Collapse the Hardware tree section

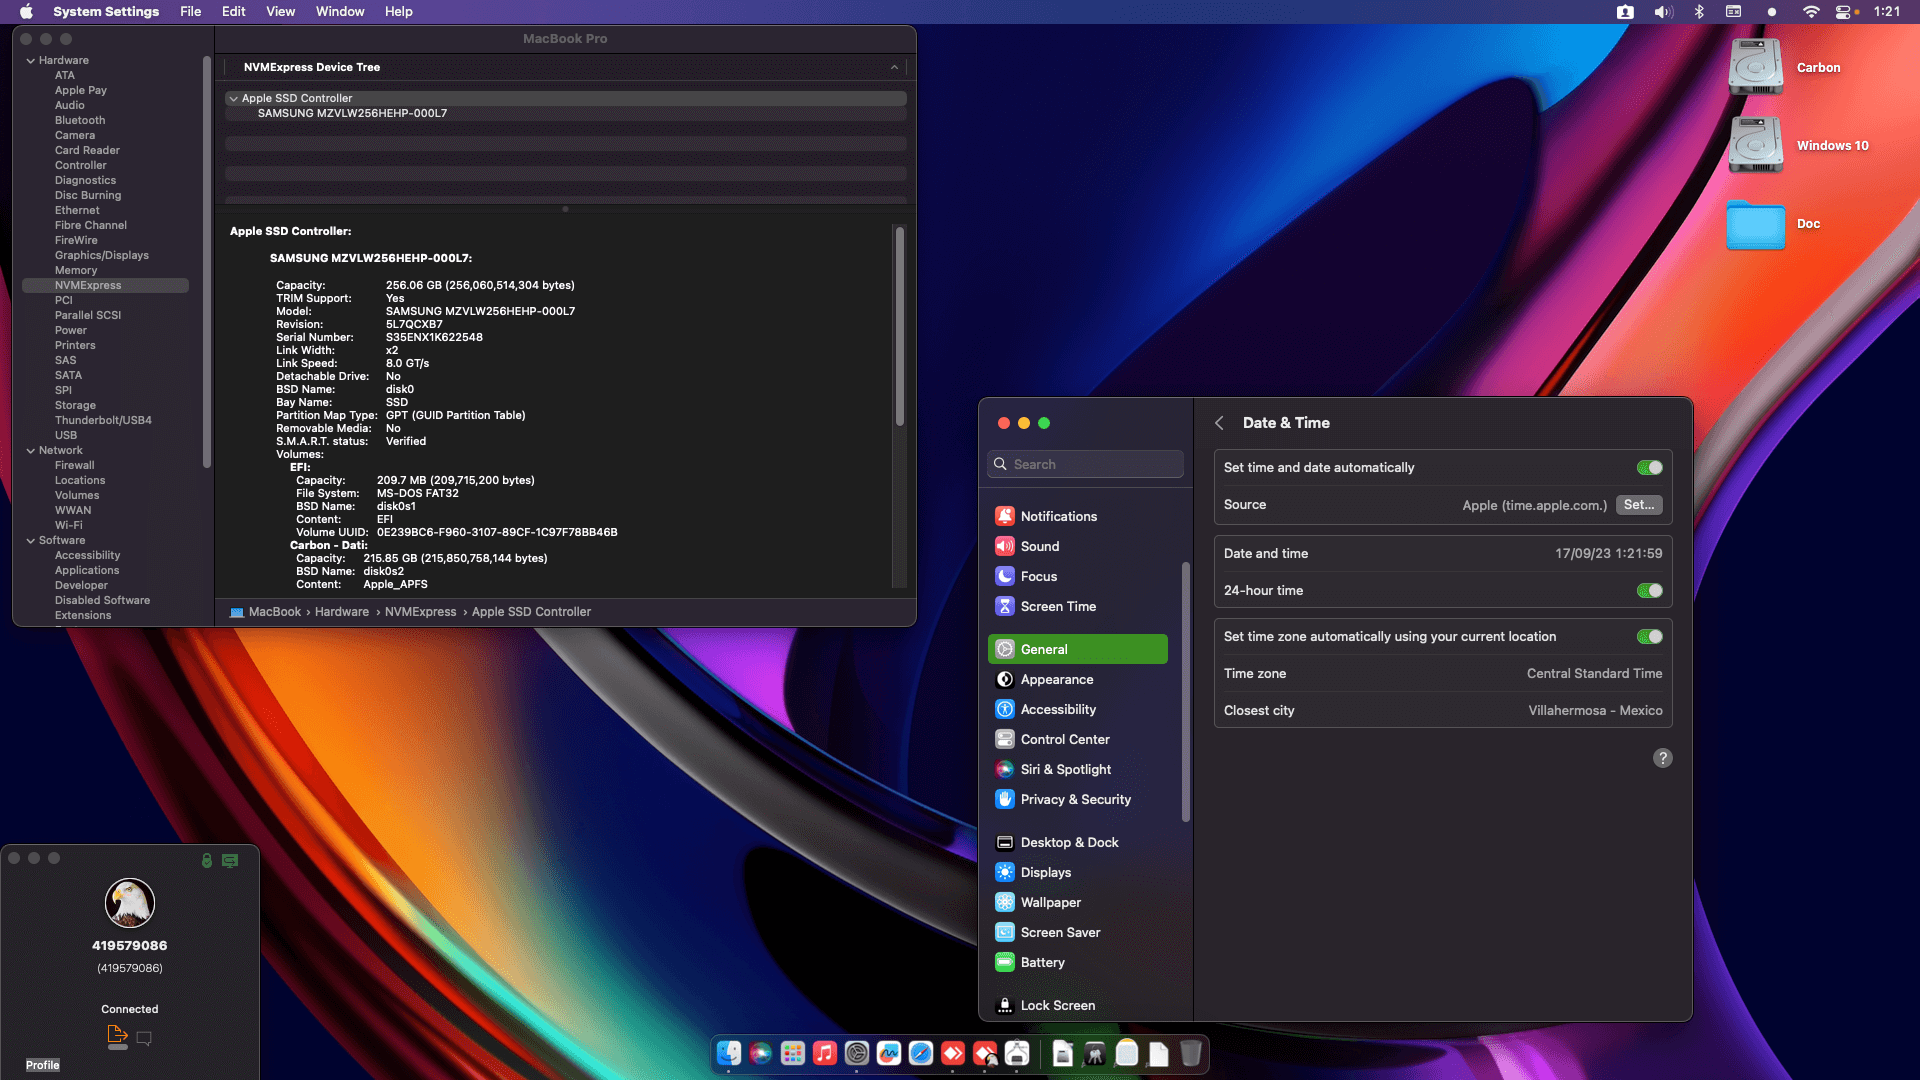(x=31, y=61)
